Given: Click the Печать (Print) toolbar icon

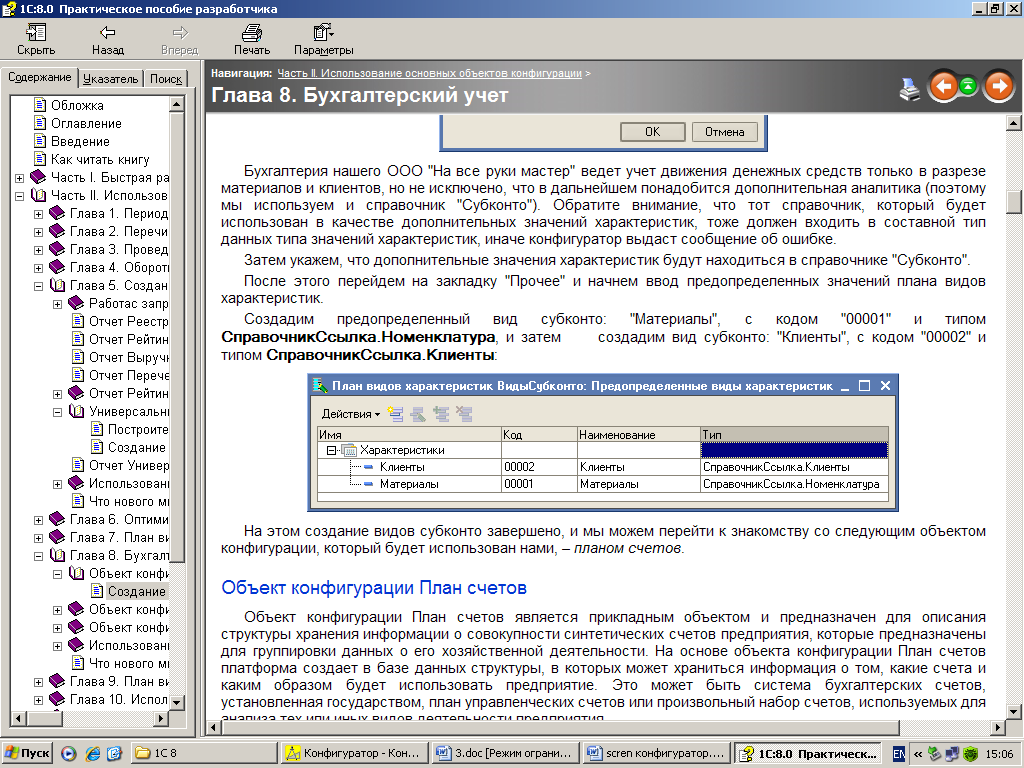Looking at the screenshot, I should pyautogui.click(x=251, y=33).
